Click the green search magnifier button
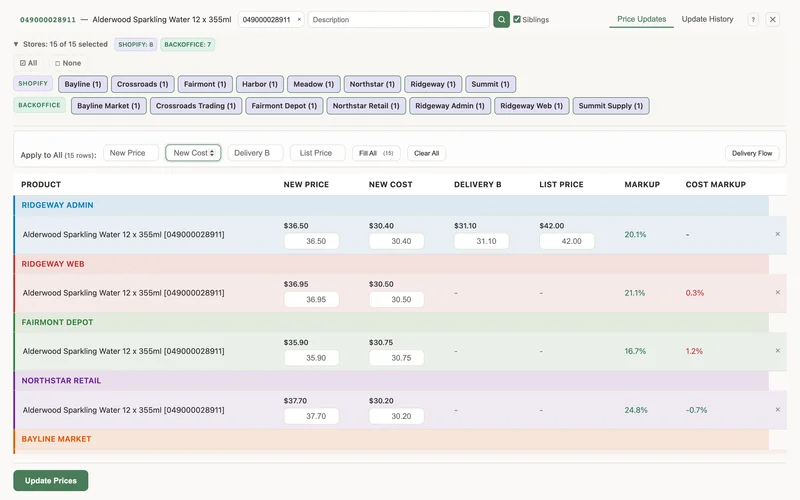This screenshot has width=800, height=500. (x=501, y=19)
